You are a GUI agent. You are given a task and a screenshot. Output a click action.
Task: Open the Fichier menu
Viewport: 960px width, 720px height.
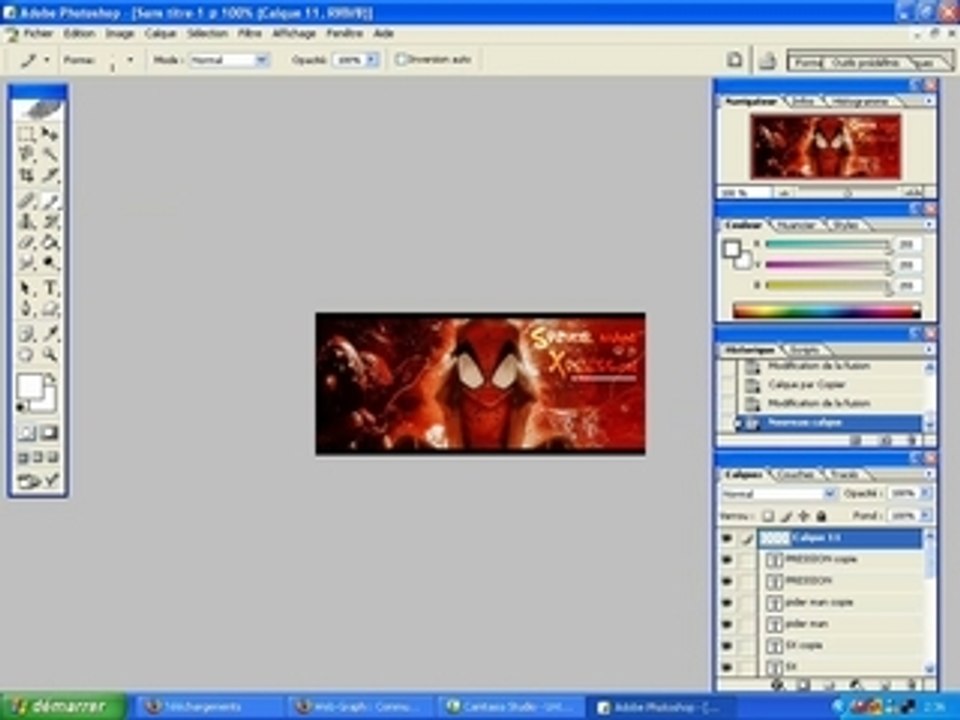point(38,34)
